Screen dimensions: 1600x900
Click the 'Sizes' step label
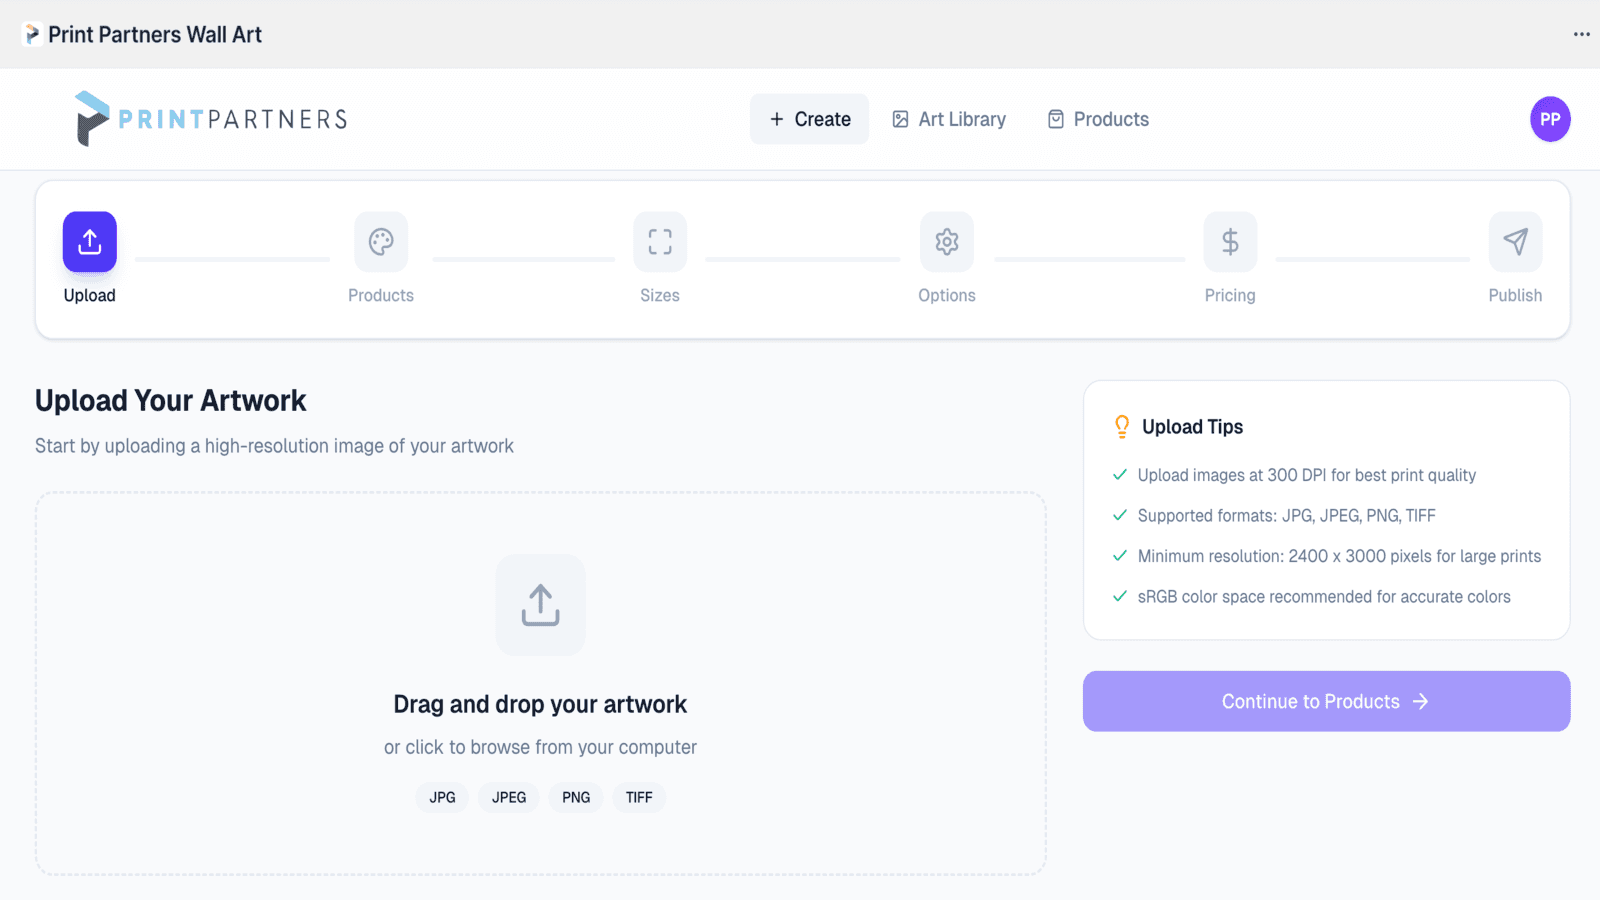click(660, 295)
